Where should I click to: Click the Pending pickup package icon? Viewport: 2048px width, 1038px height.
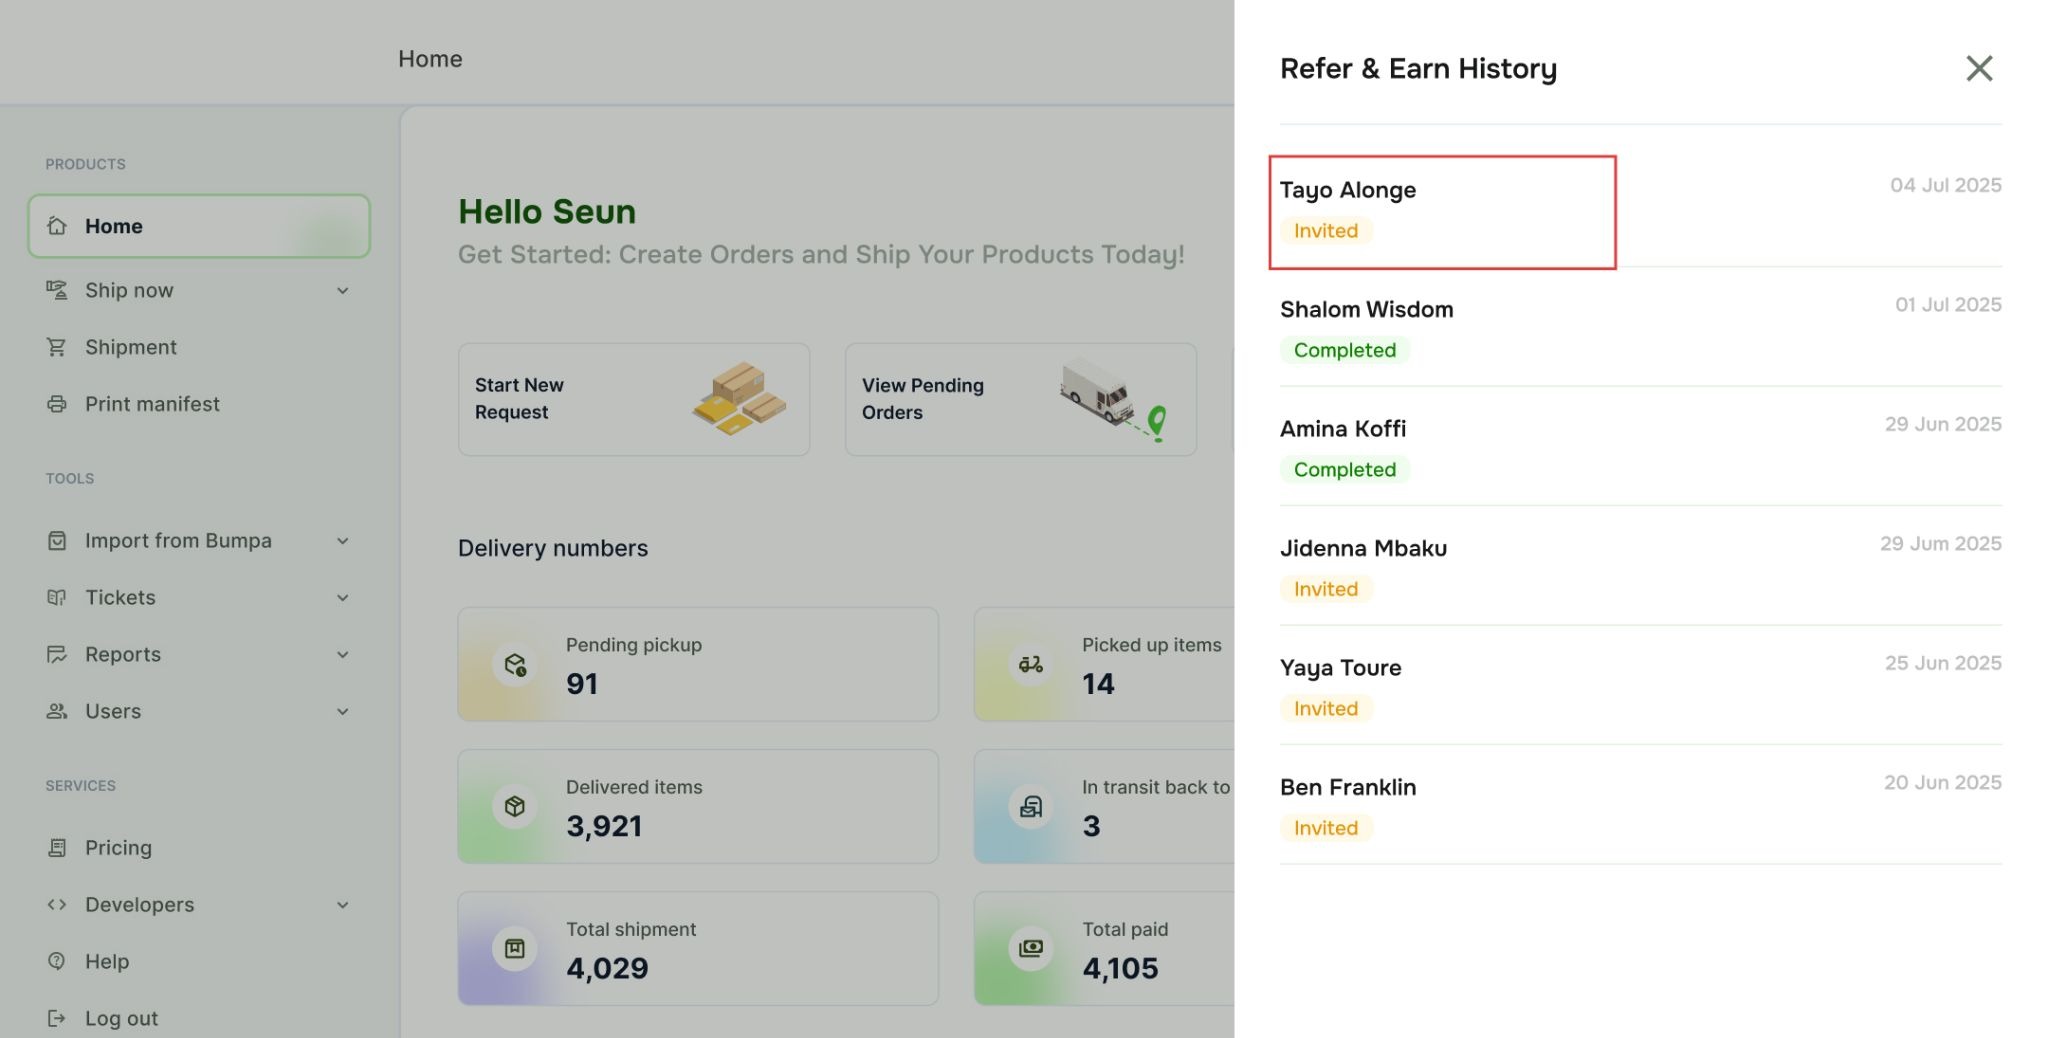[x=515, y=665]
